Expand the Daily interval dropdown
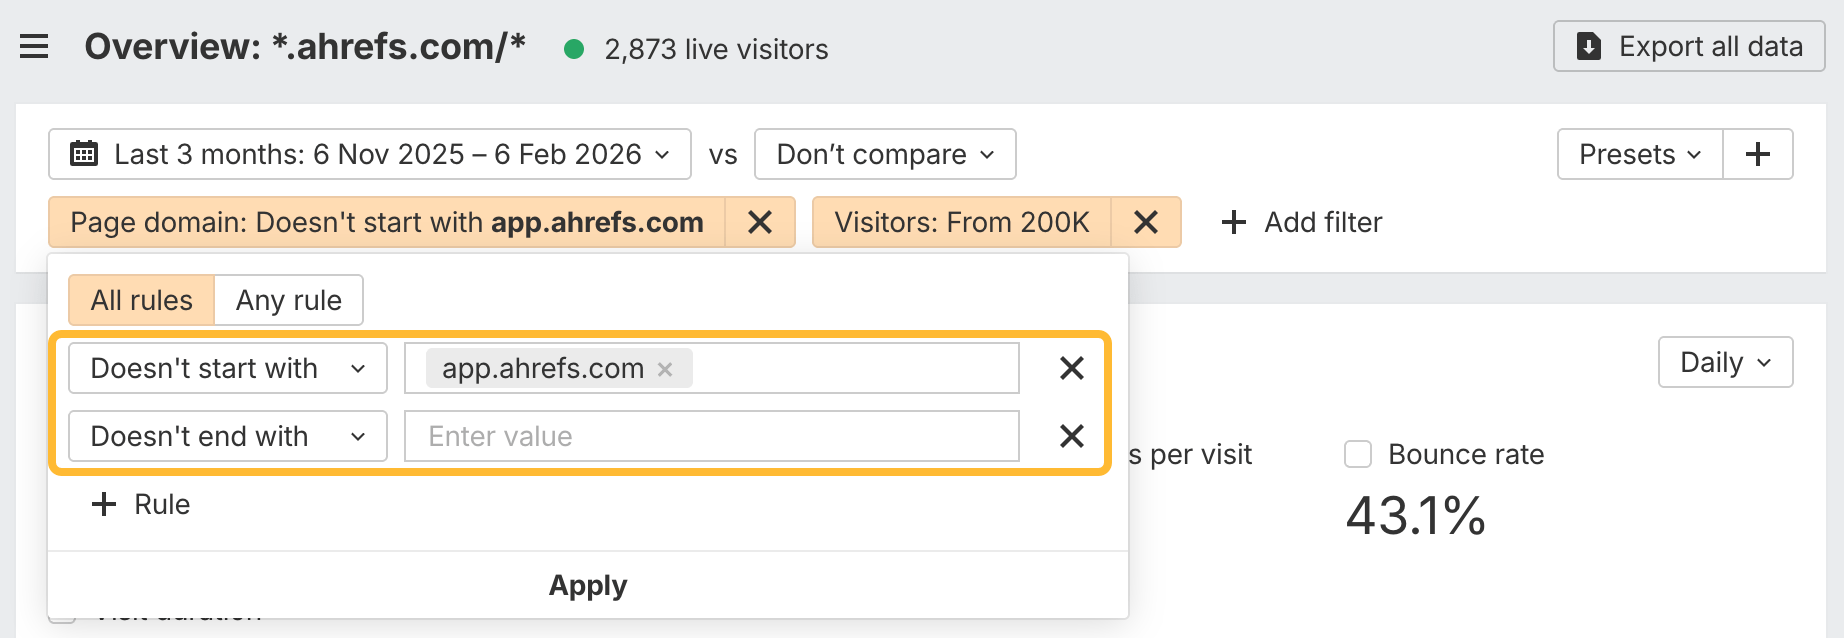 coord(1725,362)
